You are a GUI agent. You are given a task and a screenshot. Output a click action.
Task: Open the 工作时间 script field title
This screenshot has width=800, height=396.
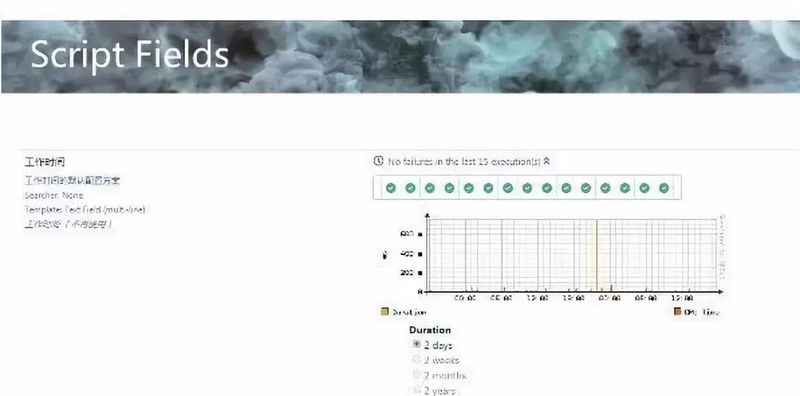pos(45,162)
